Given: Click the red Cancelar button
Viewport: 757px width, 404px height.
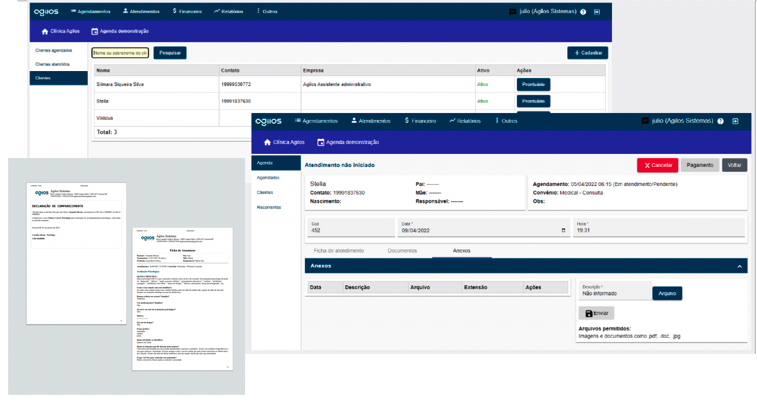Looking at the screenshot, I should [x=657, y=165].
